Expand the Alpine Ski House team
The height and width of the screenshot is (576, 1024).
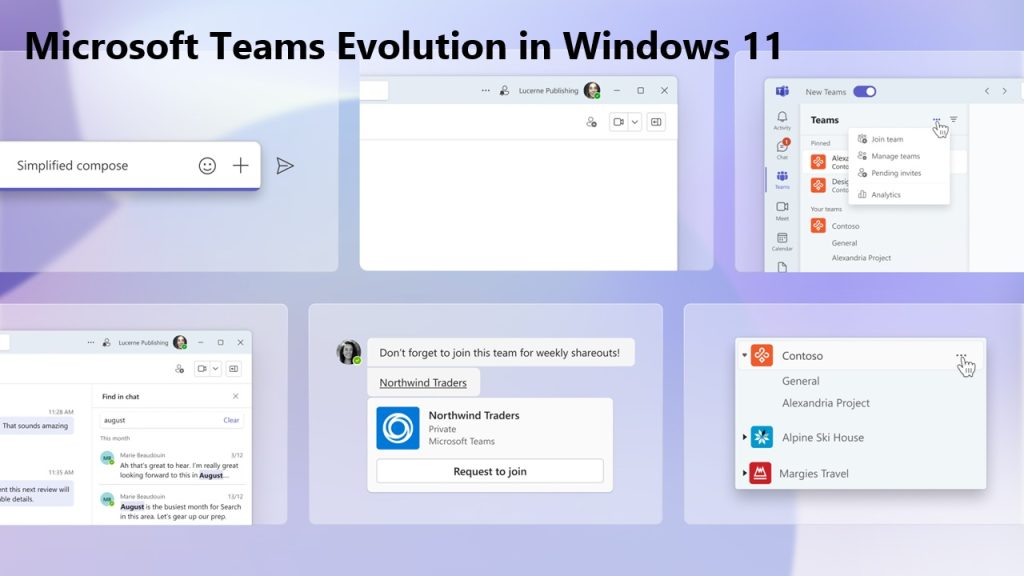pos(744,437)
